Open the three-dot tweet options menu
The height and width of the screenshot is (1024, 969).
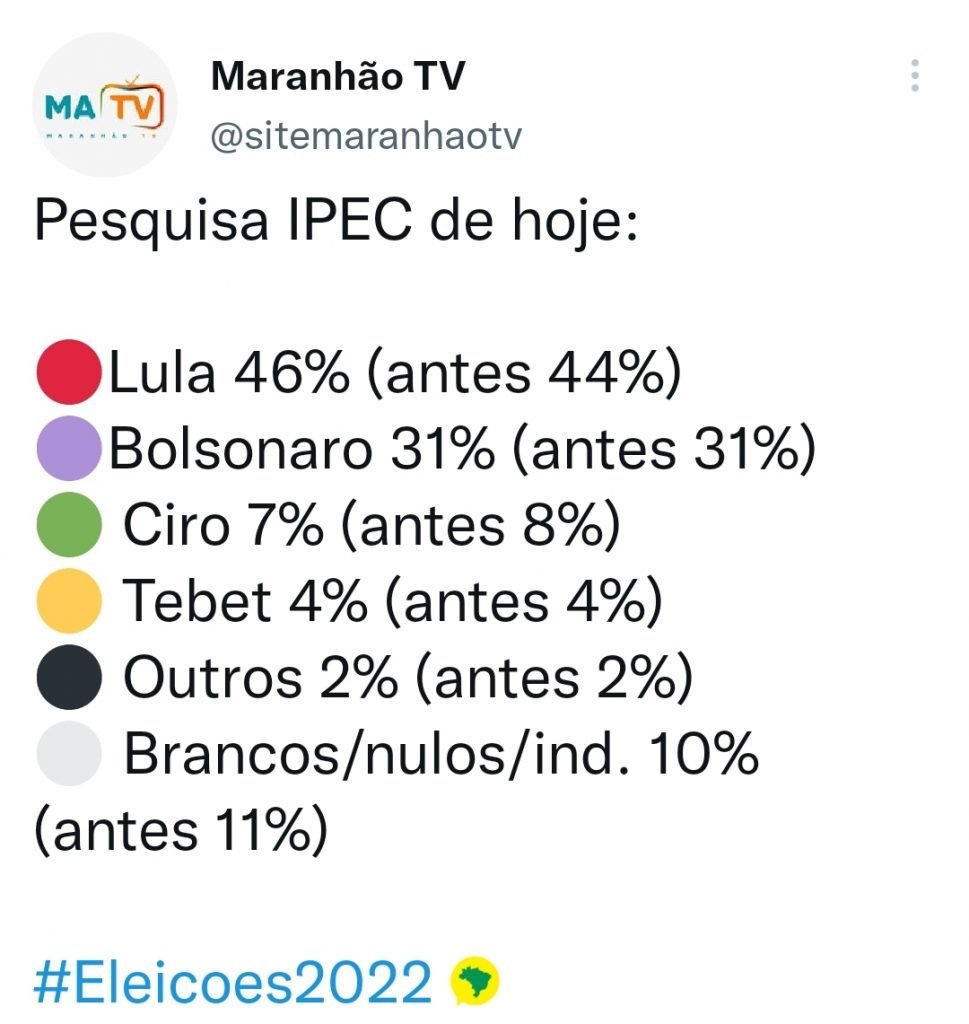[x=914, y=77]
